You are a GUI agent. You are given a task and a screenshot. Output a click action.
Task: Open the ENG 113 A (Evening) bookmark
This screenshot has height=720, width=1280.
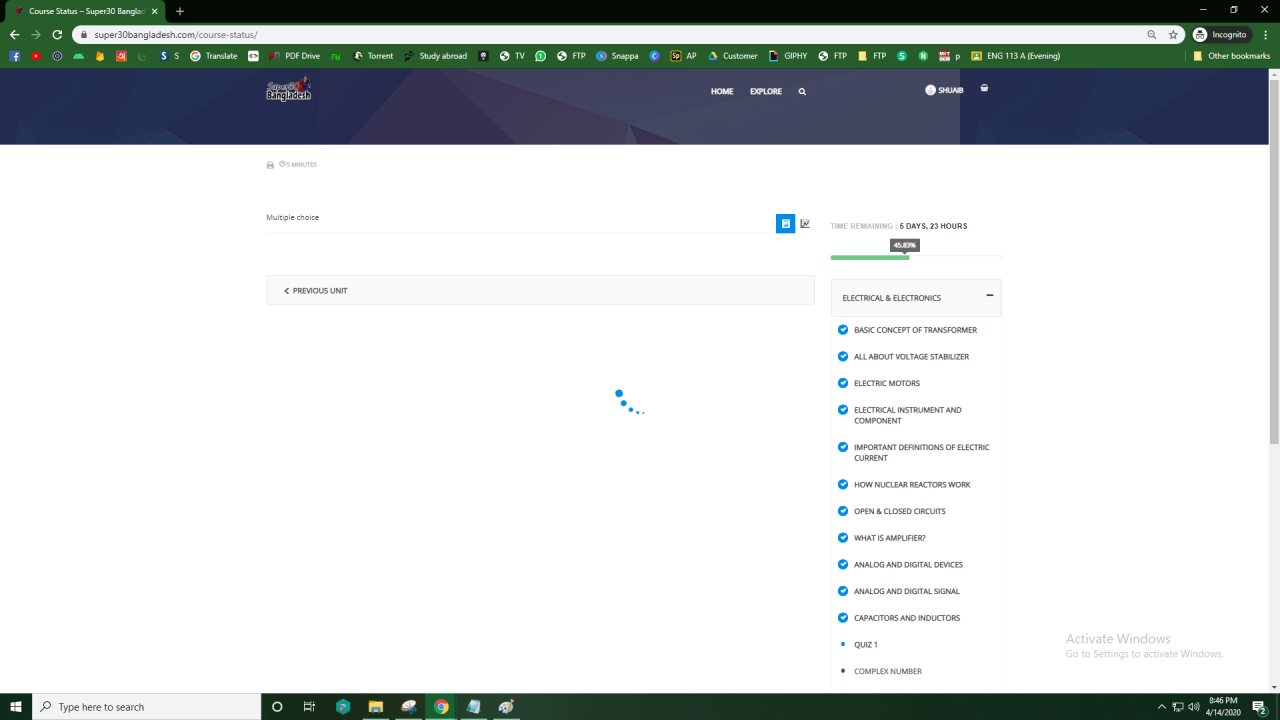(x=1016, y=56)
